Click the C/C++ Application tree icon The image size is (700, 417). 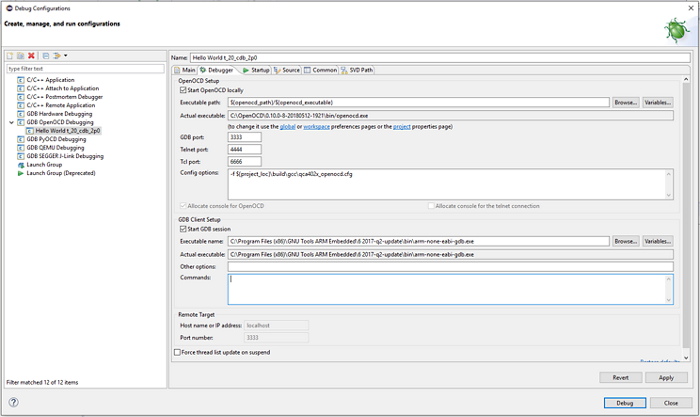21,80
